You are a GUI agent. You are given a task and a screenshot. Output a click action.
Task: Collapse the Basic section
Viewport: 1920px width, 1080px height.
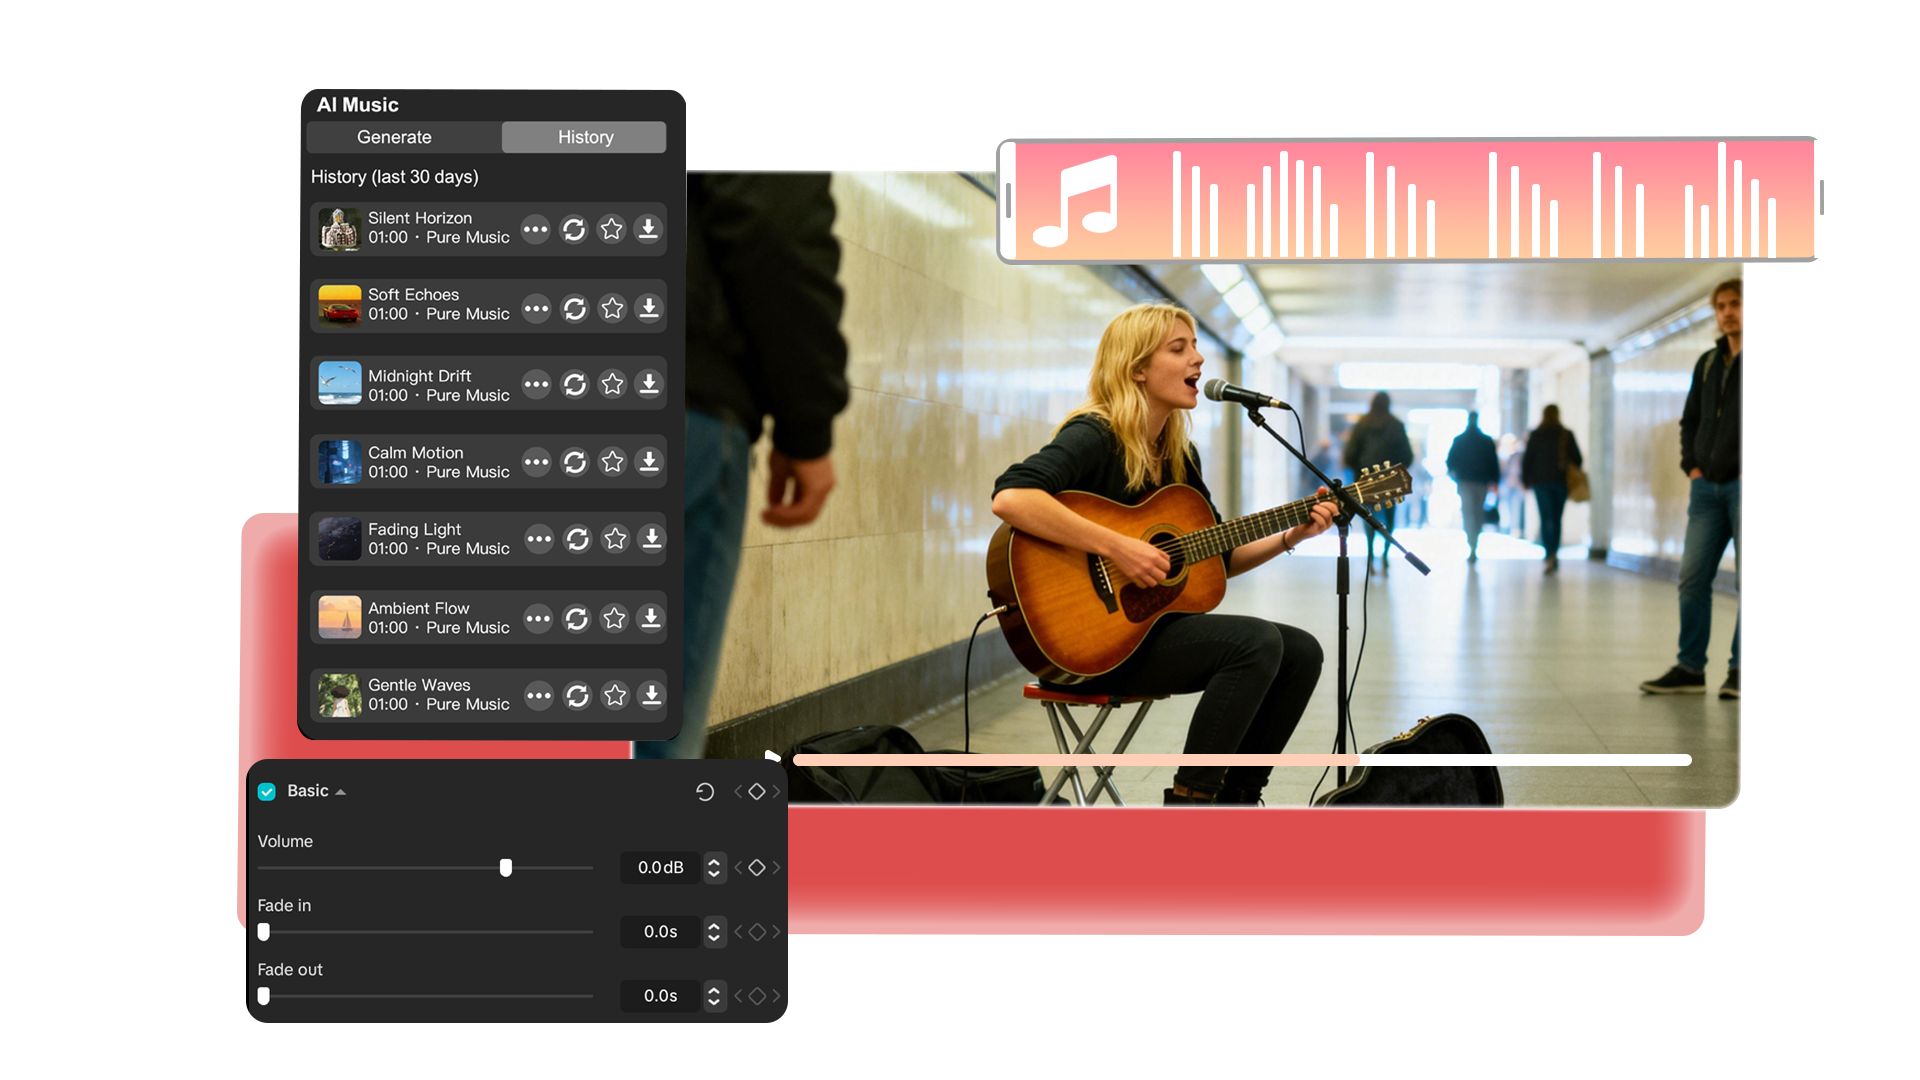(x=340, y=790)
